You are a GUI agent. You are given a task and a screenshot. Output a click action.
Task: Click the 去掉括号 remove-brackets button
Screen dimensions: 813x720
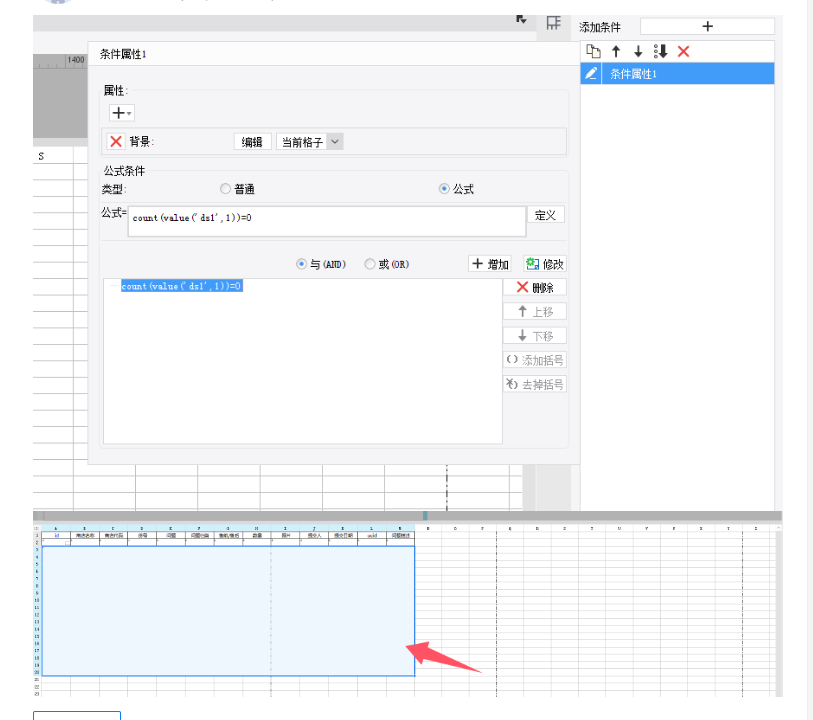[535, 384]
